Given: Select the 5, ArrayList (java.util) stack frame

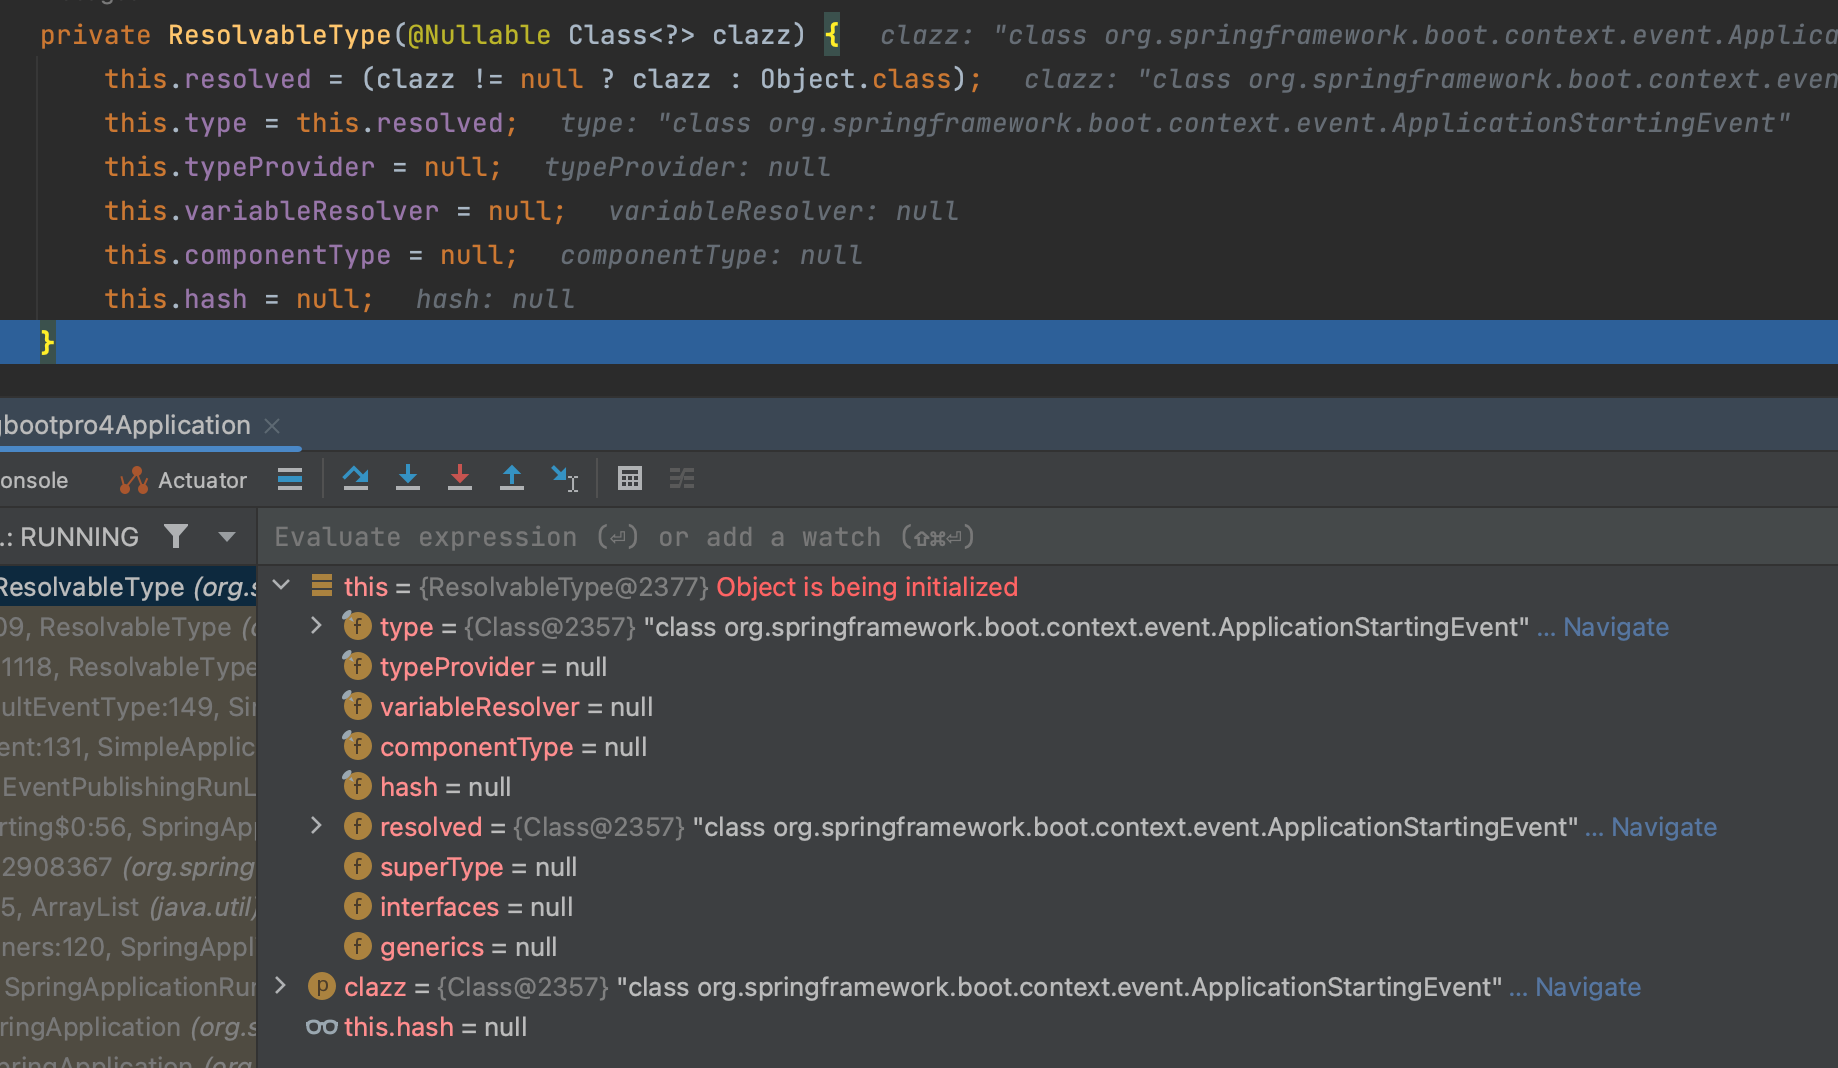Looking at the screenshot, I should [128, 907].
